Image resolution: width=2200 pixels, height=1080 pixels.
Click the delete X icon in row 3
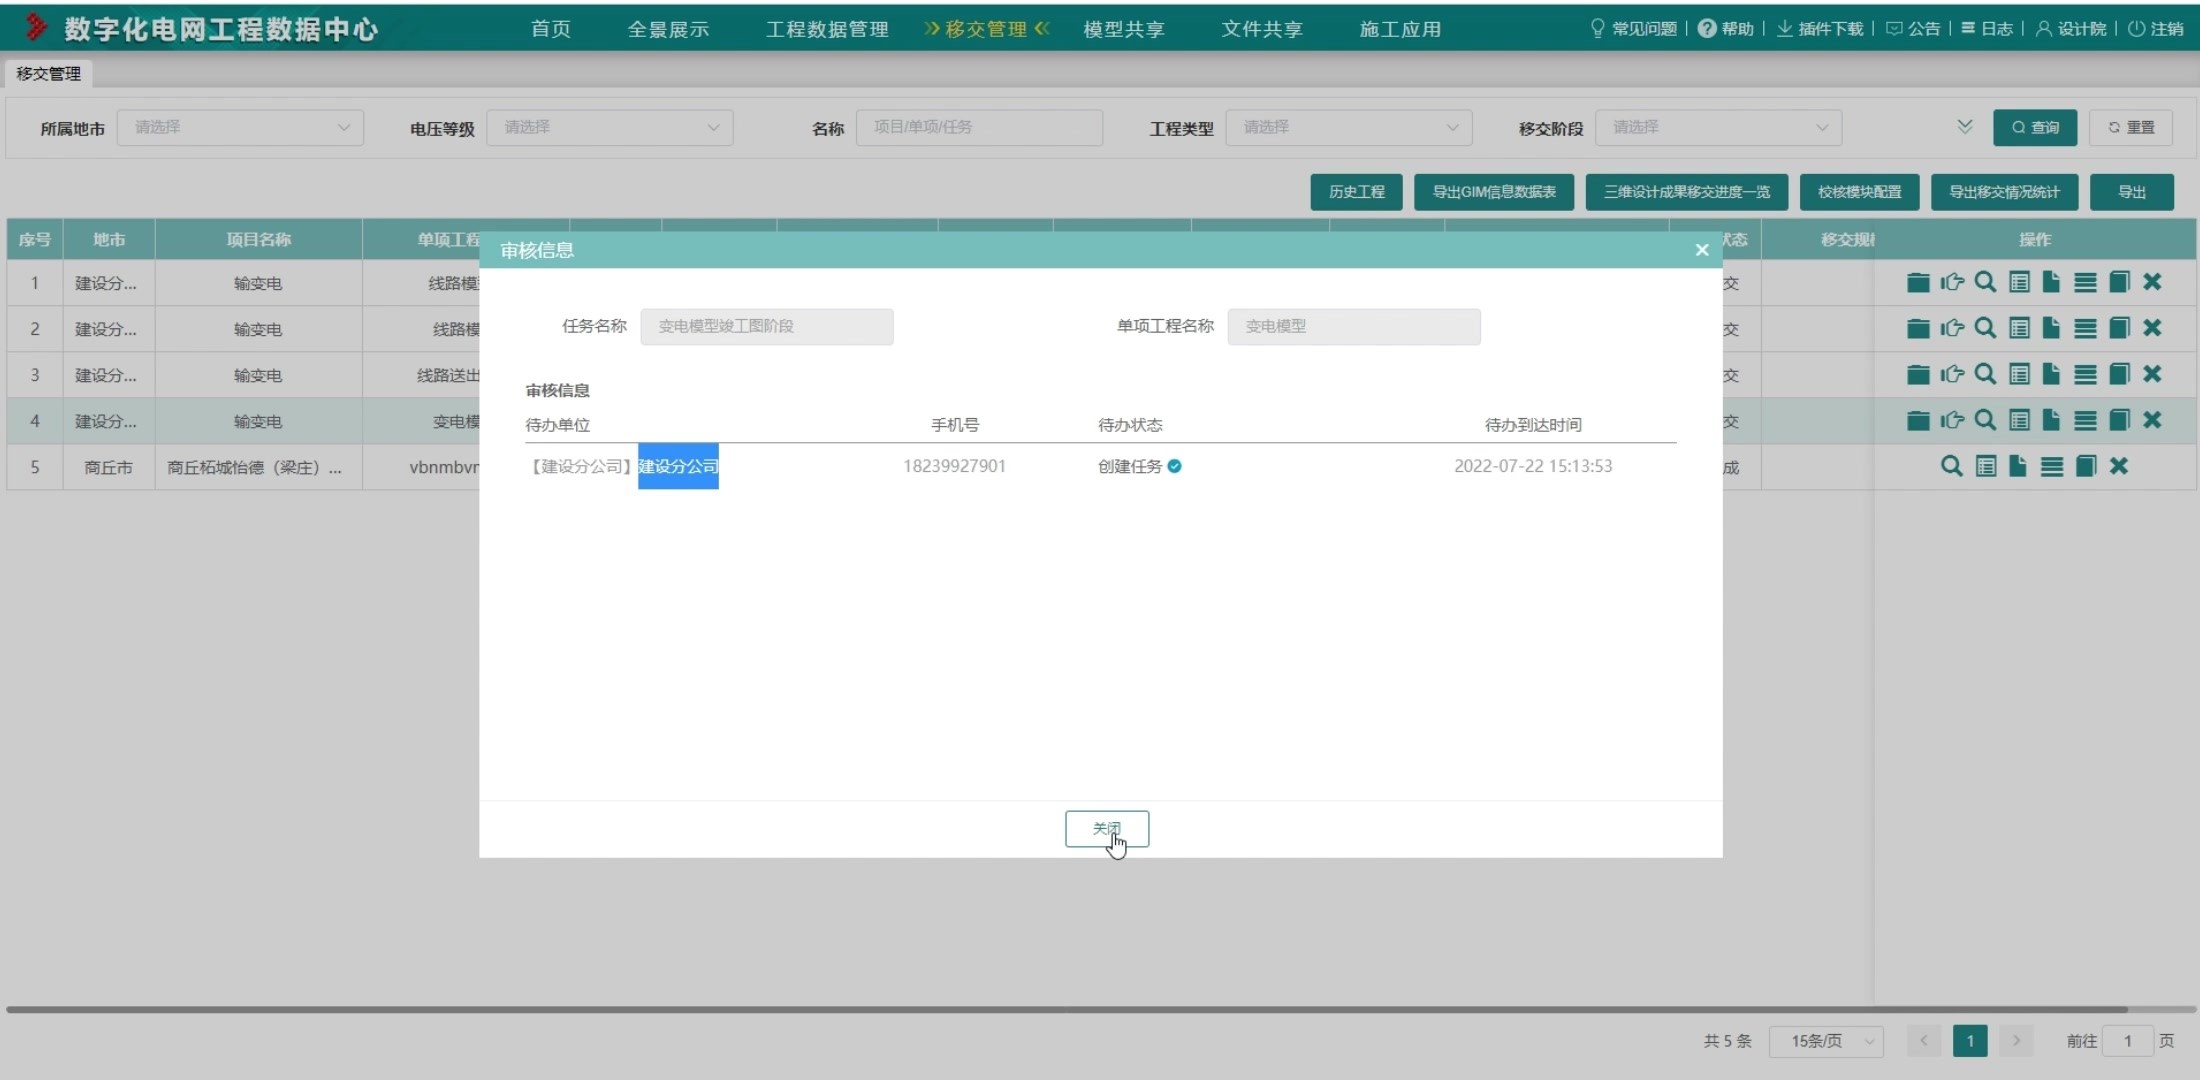click(2152, 374)
